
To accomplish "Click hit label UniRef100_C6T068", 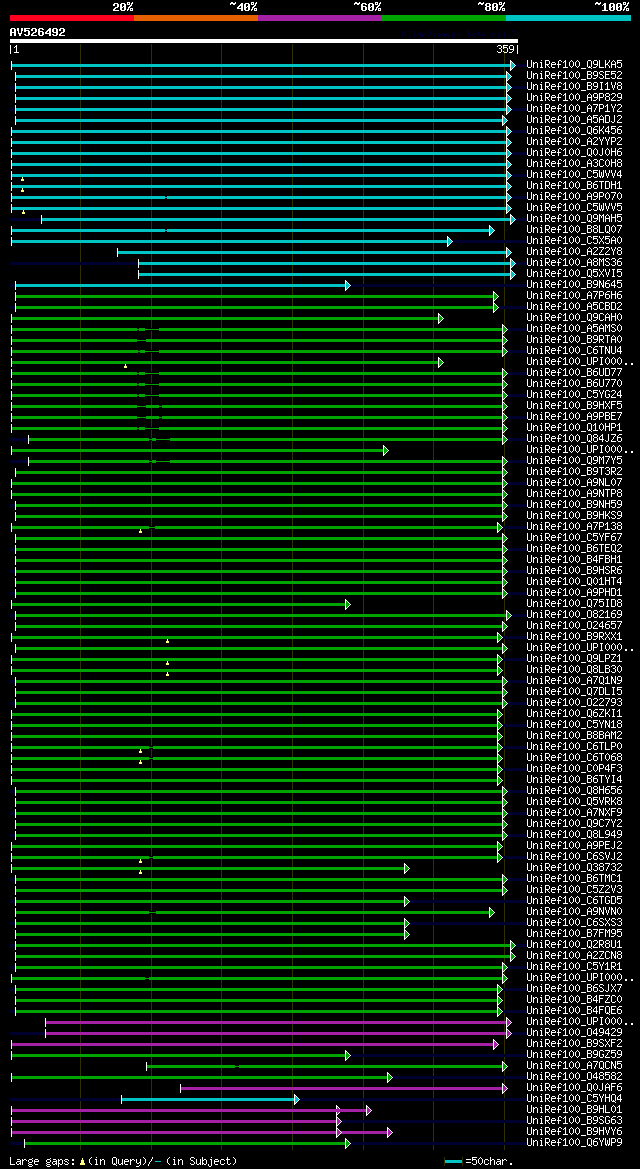I will 574,757.
